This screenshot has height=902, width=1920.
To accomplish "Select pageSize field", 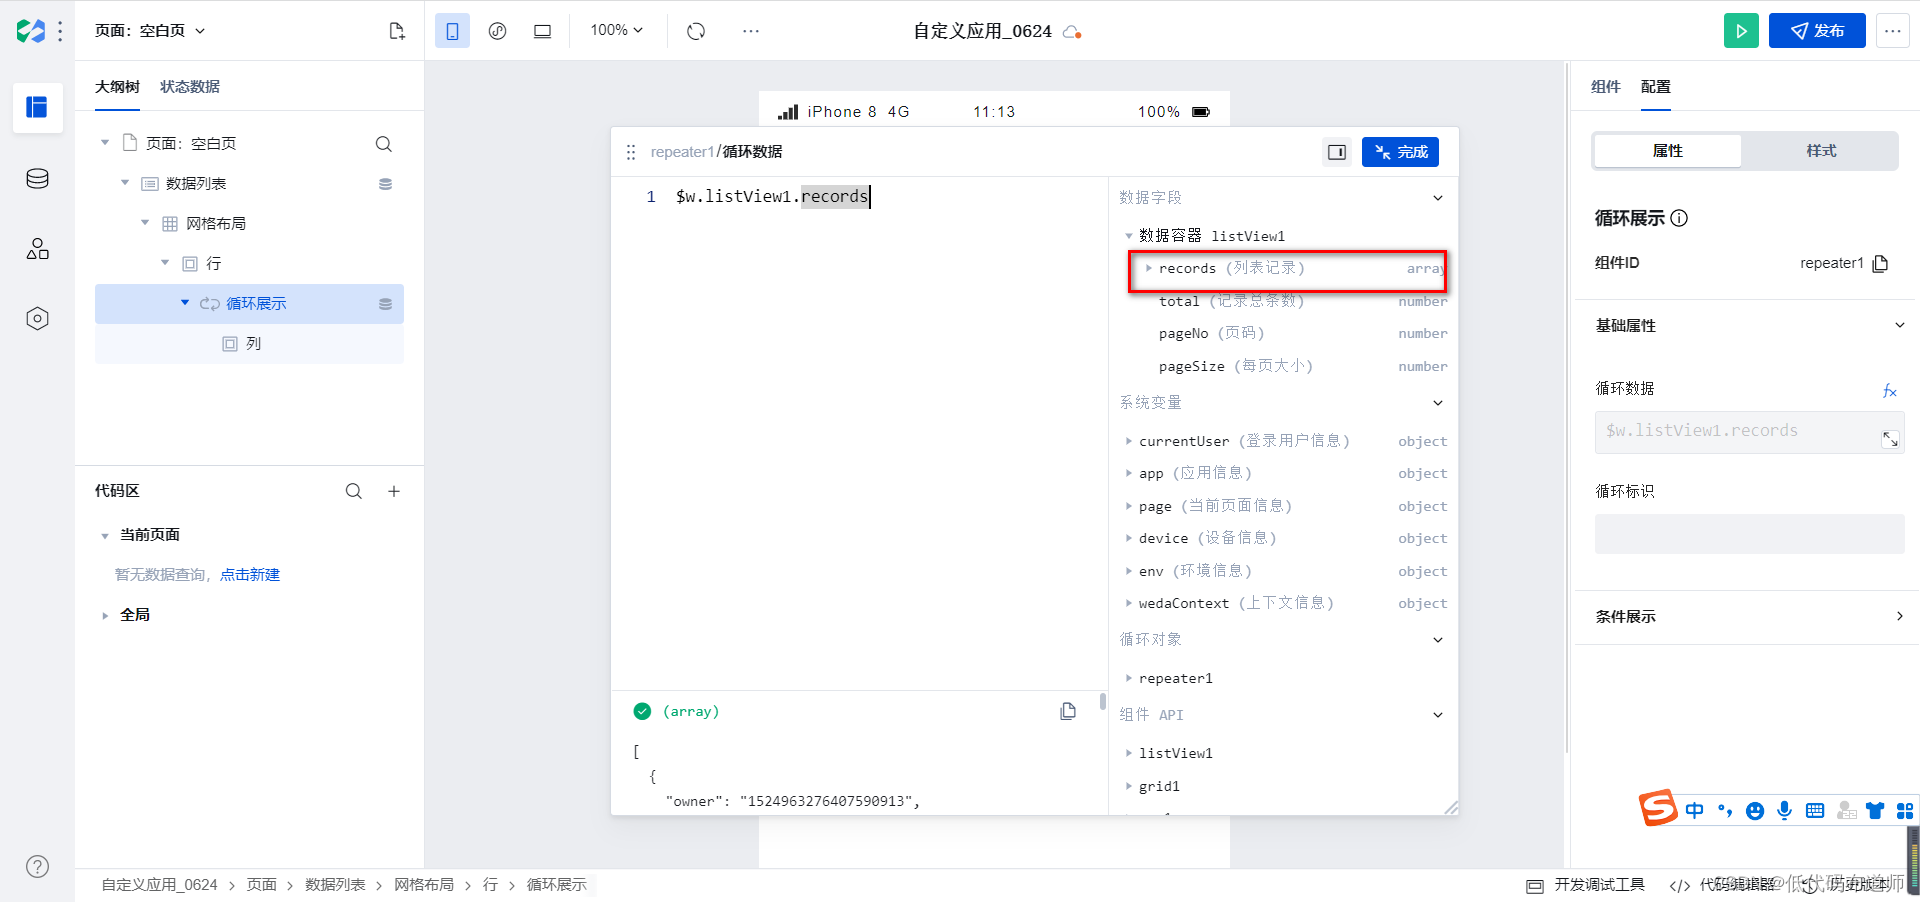I will 1288,366.
